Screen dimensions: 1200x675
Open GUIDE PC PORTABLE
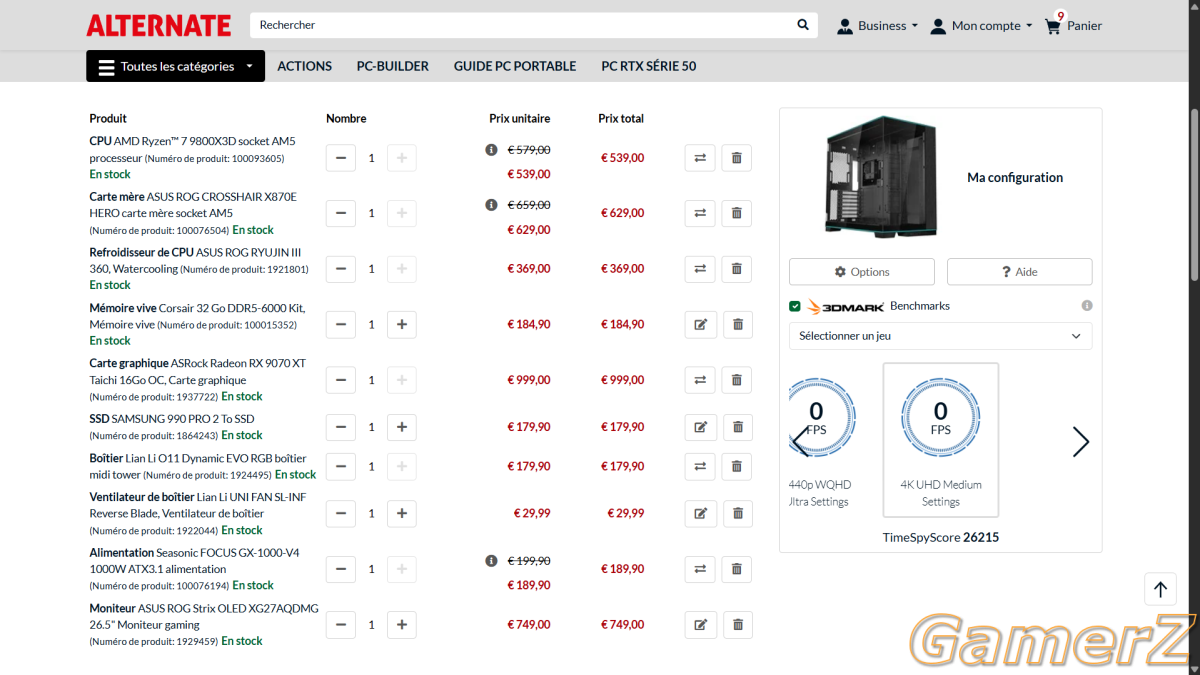pyautogui.click(x=515, y=66)
